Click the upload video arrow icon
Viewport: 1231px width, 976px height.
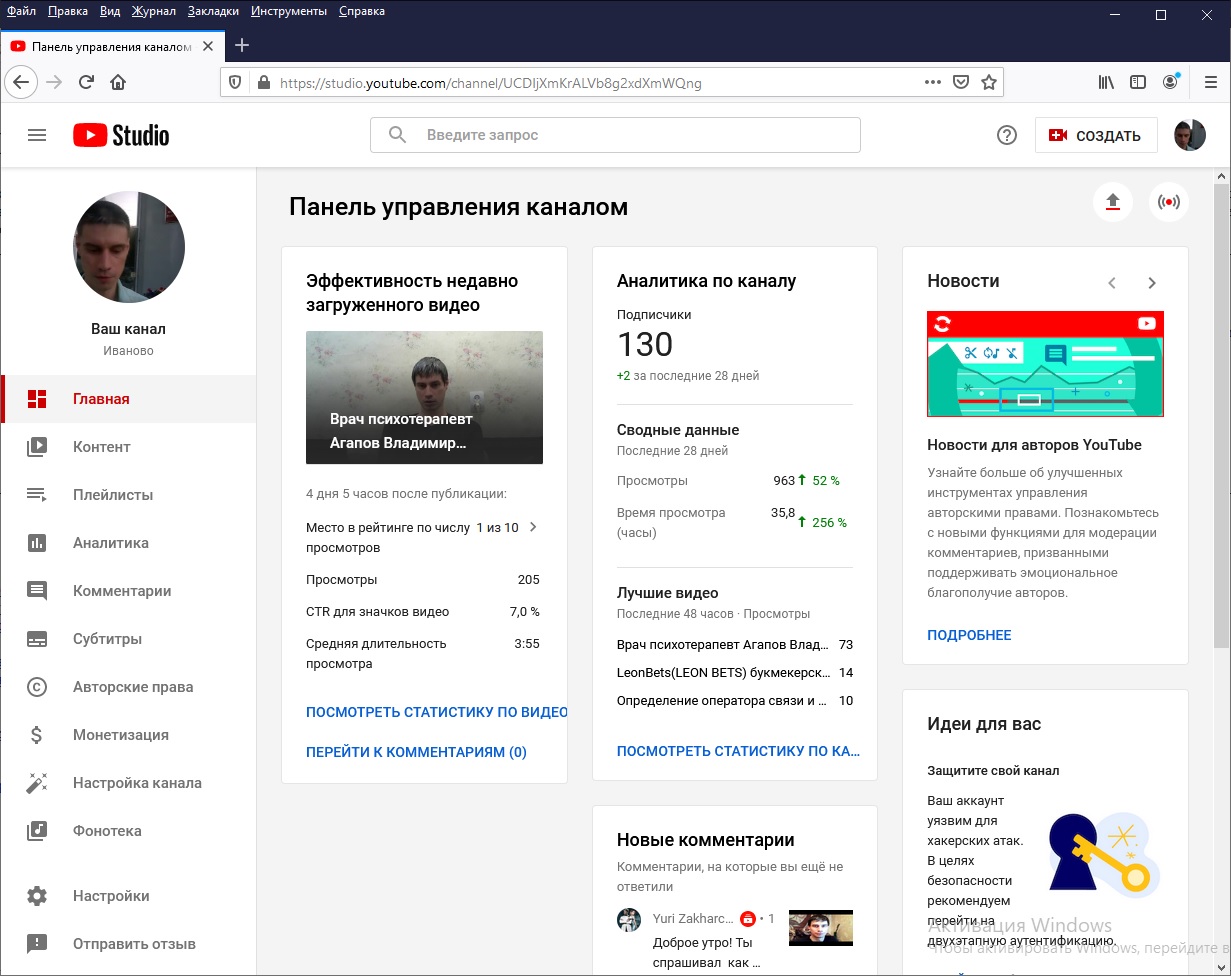click(x=1113, y=202)
